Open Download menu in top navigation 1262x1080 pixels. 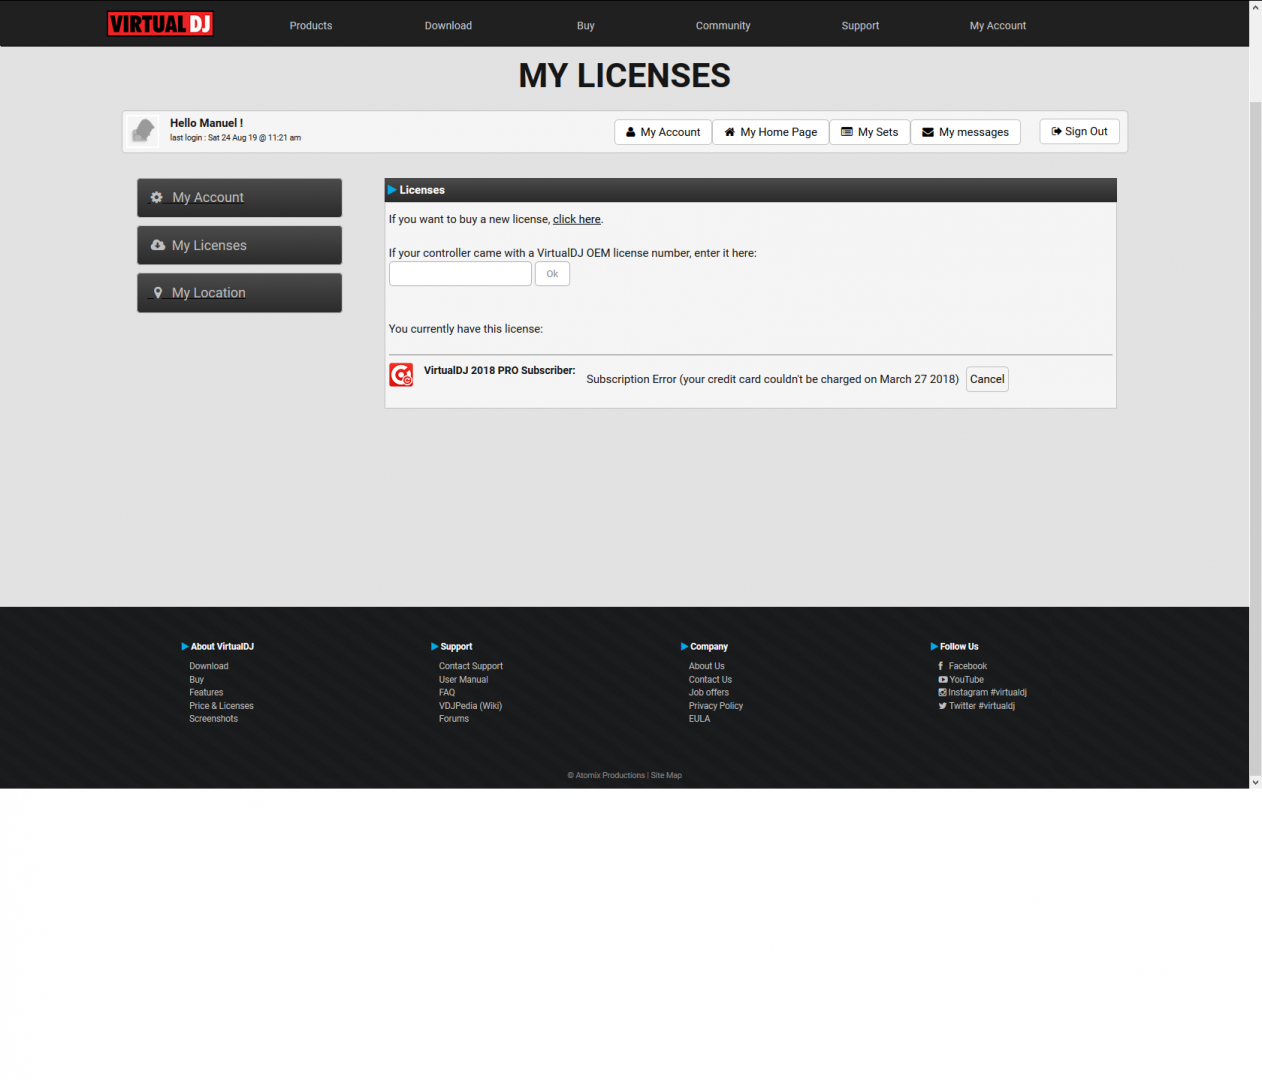(448, 26)
